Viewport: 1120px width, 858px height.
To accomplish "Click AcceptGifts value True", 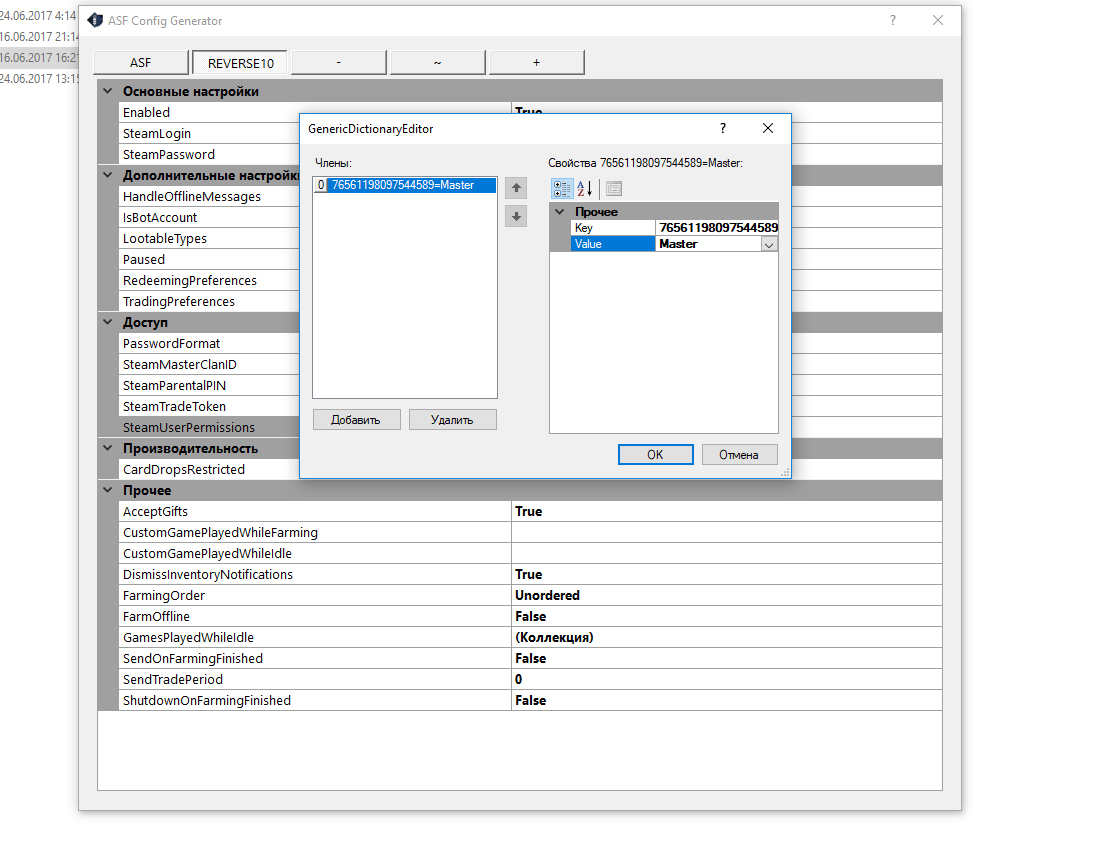I will pos(727,512).
